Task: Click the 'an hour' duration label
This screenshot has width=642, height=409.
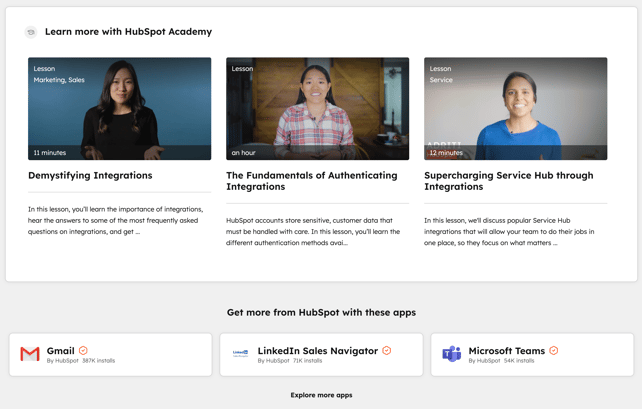Action: [243, 153]
